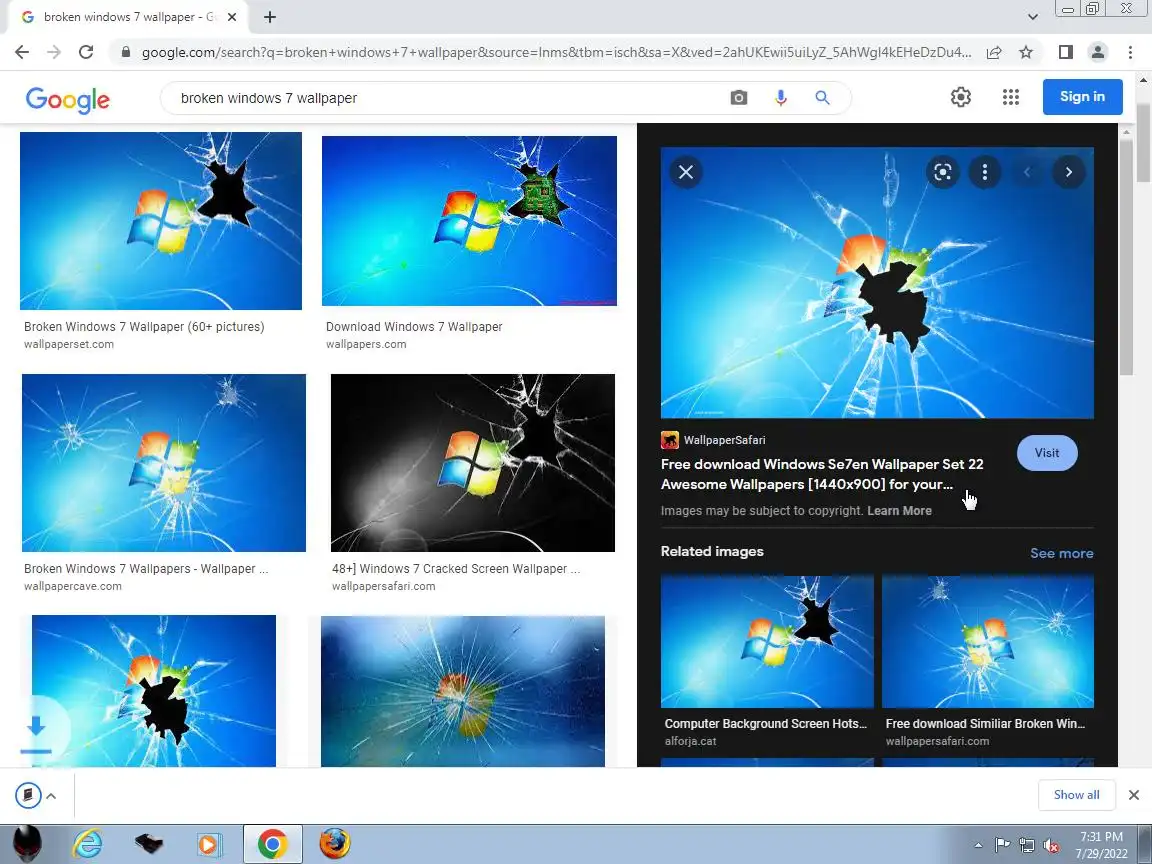1152x864 pixels.
Task: Click the alforja.cat source text
Action: (x=691, y=741)
